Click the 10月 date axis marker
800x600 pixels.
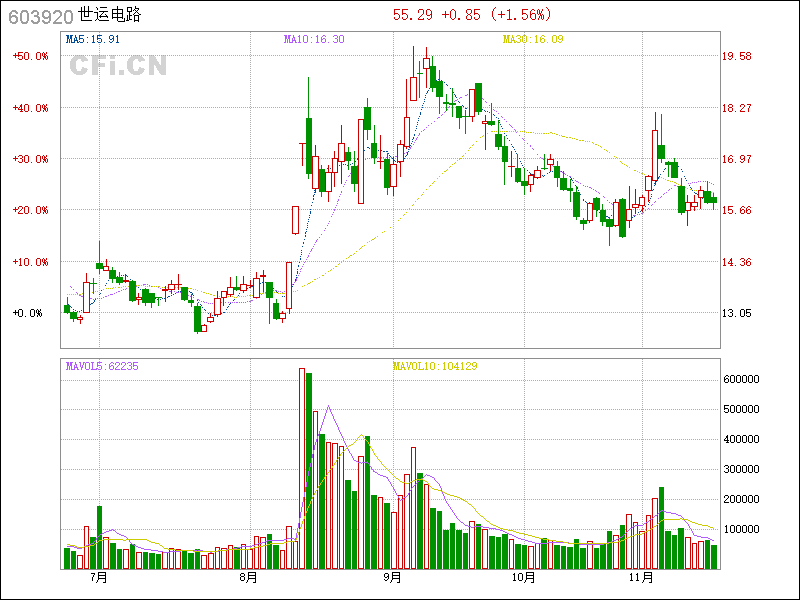[x=522, y=578]
